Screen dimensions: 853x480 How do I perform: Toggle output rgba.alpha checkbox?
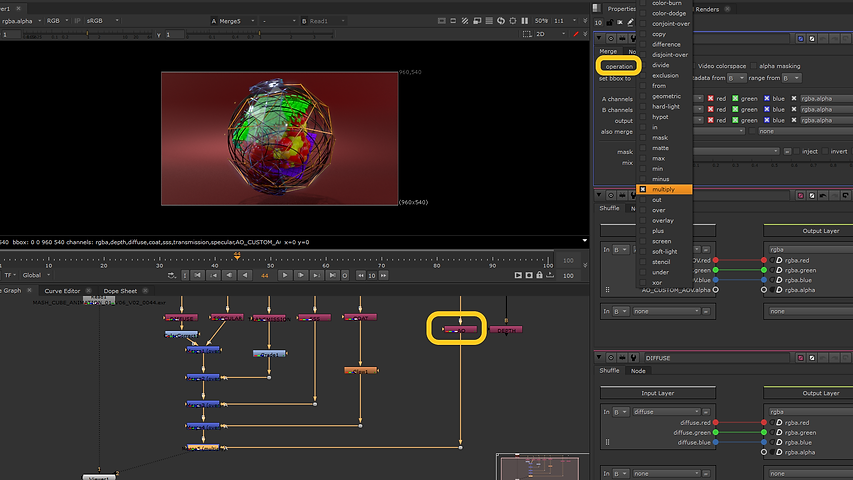click(794, 120)
